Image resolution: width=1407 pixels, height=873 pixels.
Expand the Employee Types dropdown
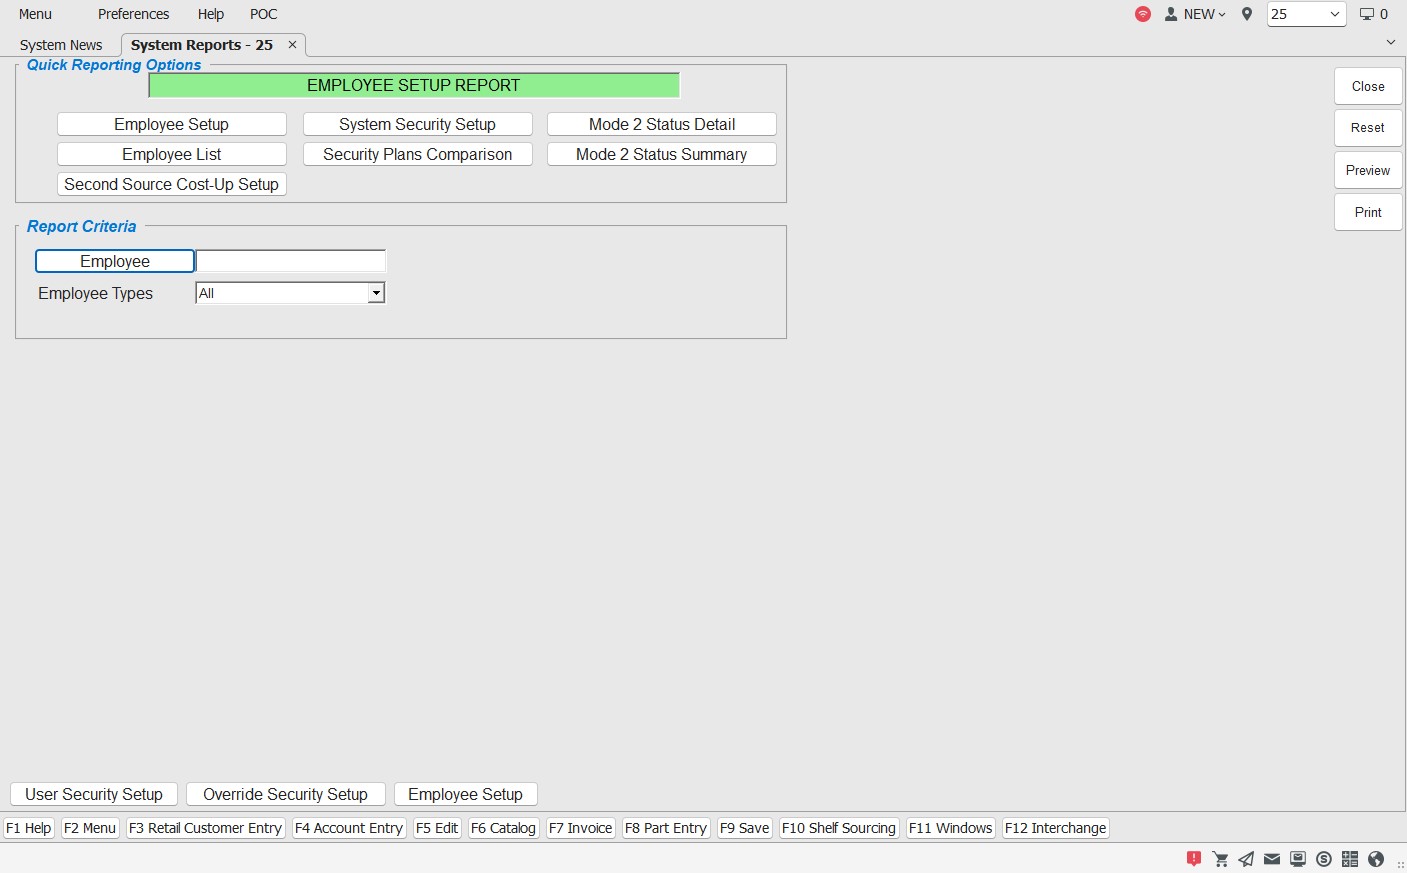tap(376, 293)
